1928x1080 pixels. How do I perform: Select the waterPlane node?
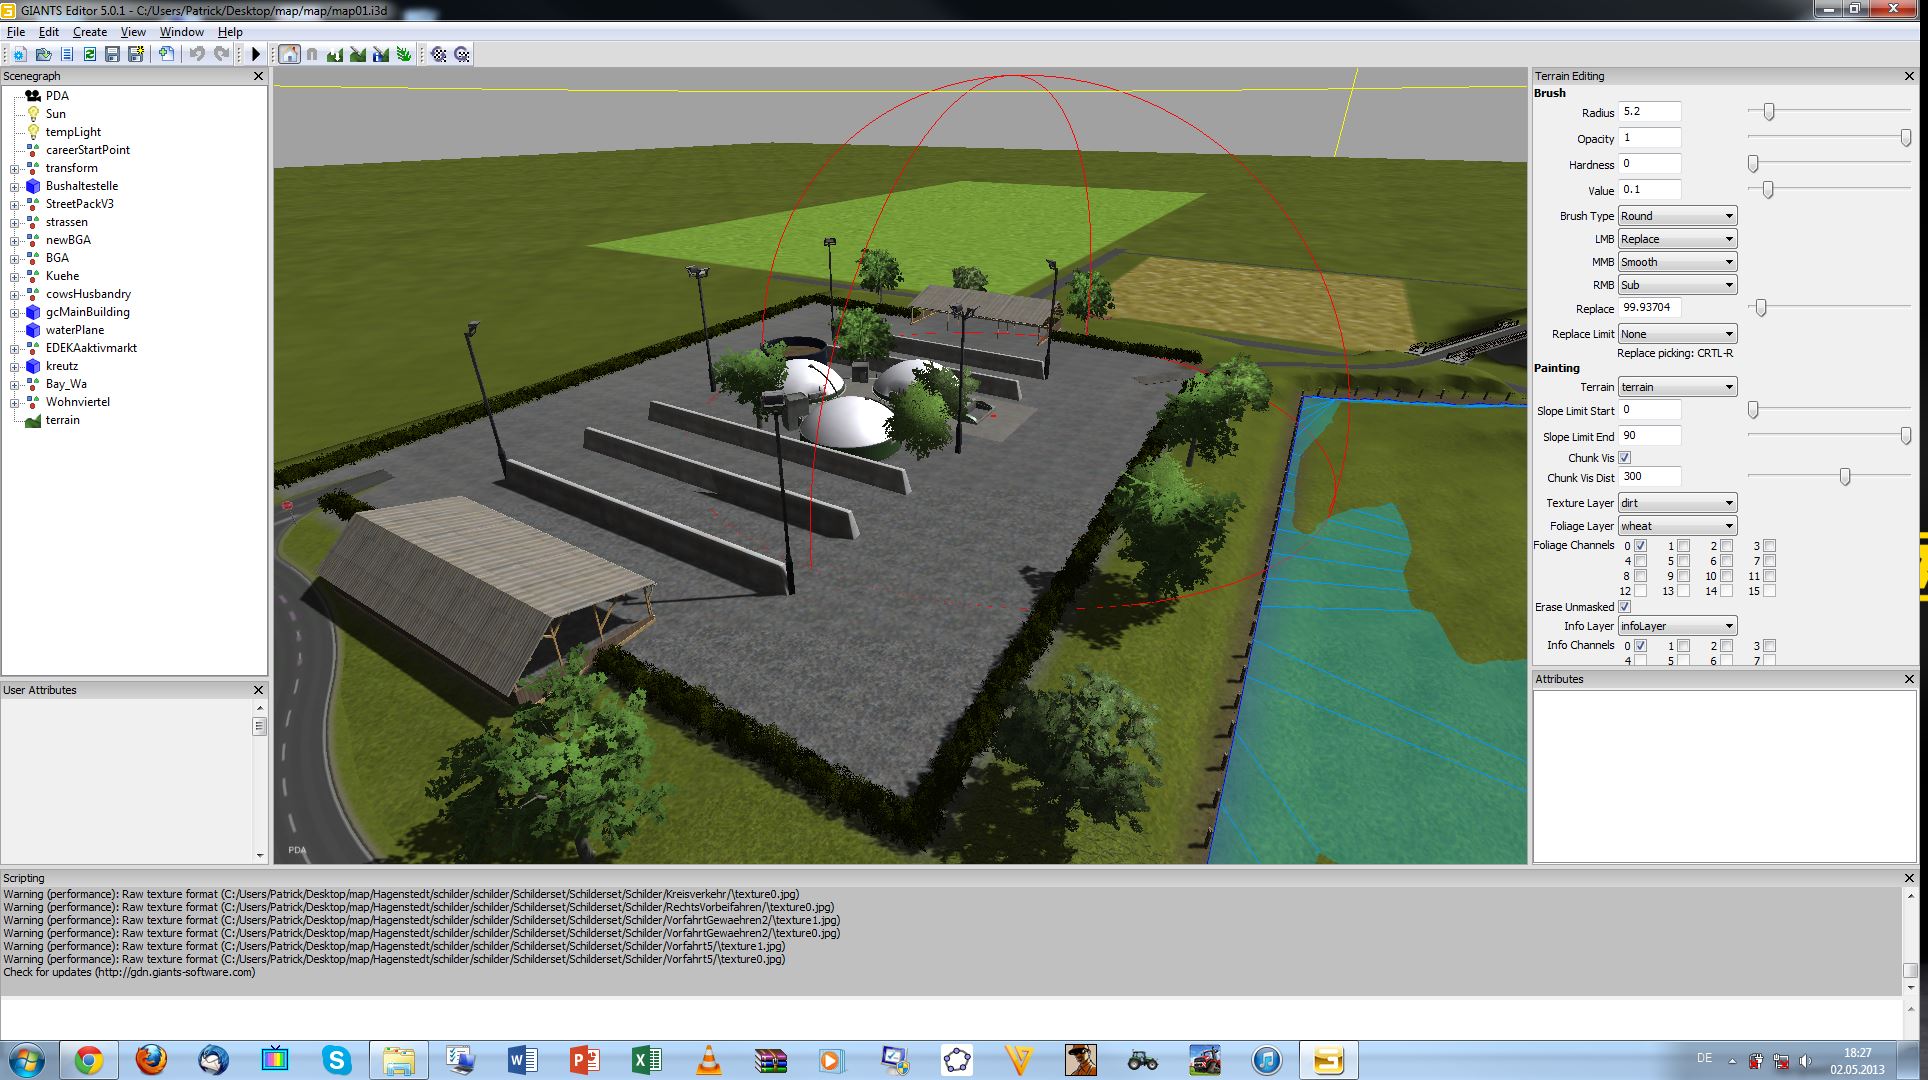tap(74, 330)
